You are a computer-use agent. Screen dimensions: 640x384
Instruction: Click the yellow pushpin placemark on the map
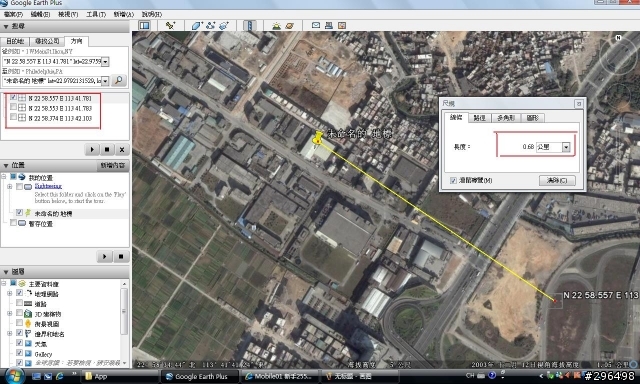pyautogui.click(x=317, y=137)
